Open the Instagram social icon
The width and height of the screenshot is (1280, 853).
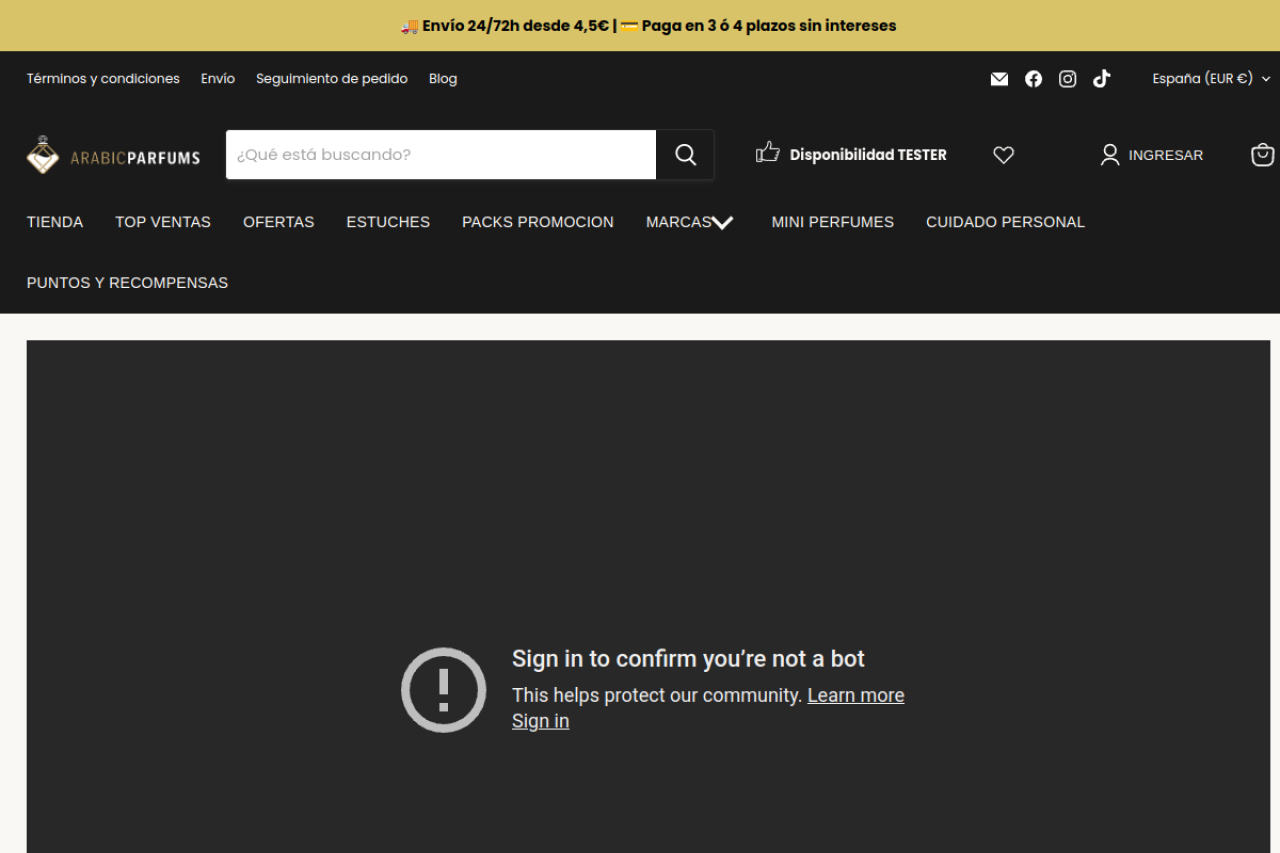[x=1067, y=79]
